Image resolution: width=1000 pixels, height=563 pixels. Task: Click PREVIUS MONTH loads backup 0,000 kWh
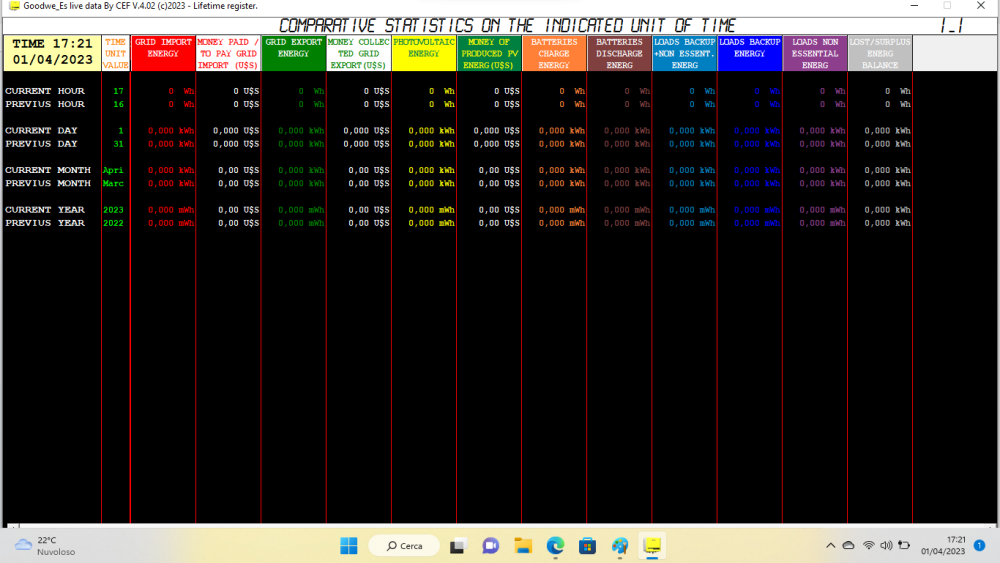pos(757,183)
